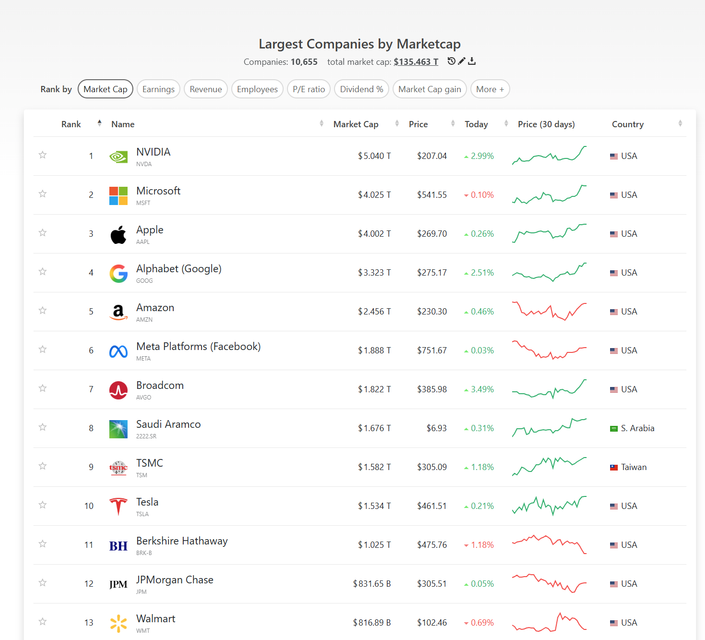Toggle the favorite star for NVIDIA
705x640 pixels.
pos(43,156)
